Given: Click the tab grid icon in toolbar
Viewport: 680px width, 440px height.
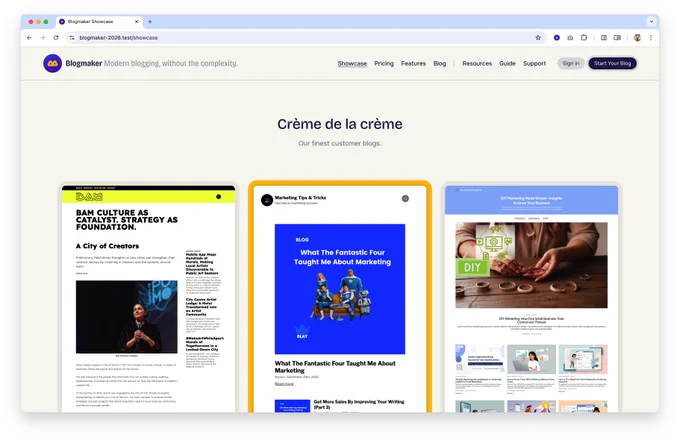Looking at the screenshot, I should click(x=604, y=38).
